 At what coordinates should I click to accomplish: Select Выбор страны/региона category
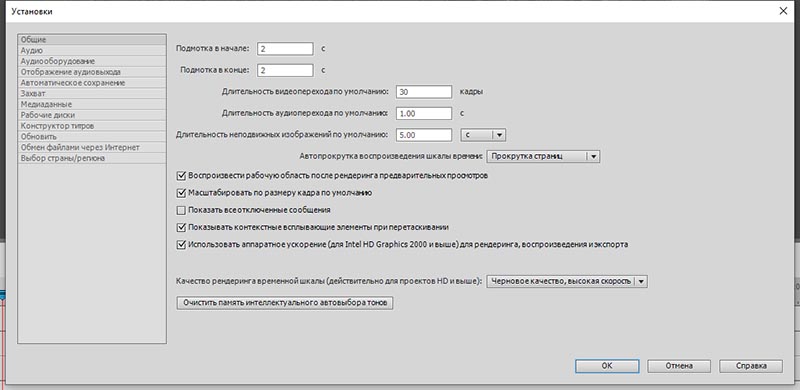[92, 158]
